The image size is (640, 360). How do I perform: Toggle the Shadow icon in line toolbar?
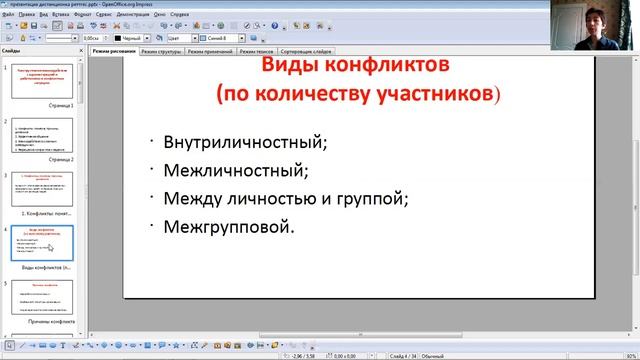point(253,38)
